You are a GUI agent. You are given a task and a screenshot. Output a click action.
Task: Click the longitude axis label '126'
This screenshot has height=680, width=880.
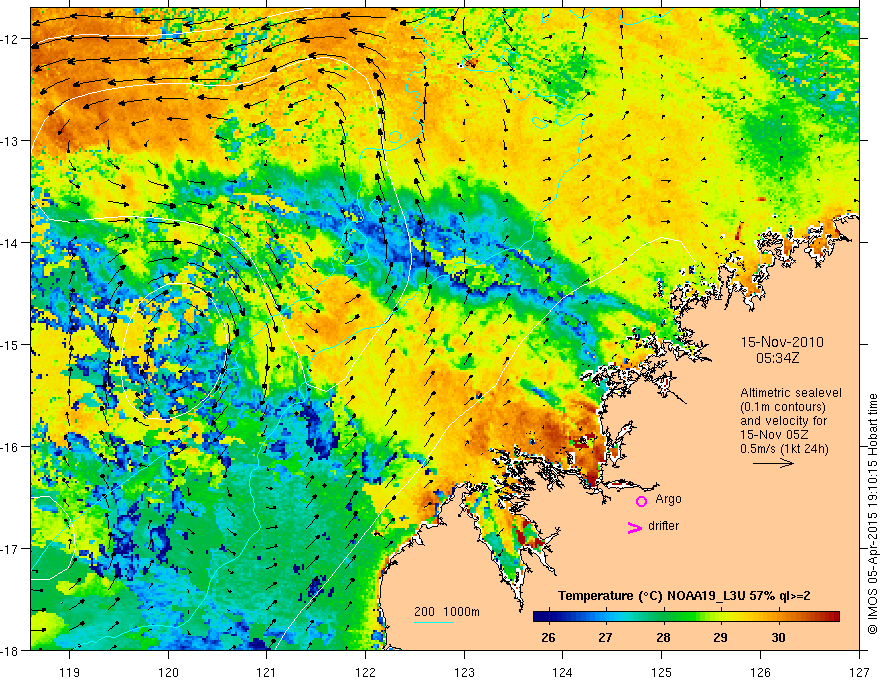(x=760, y=672)
